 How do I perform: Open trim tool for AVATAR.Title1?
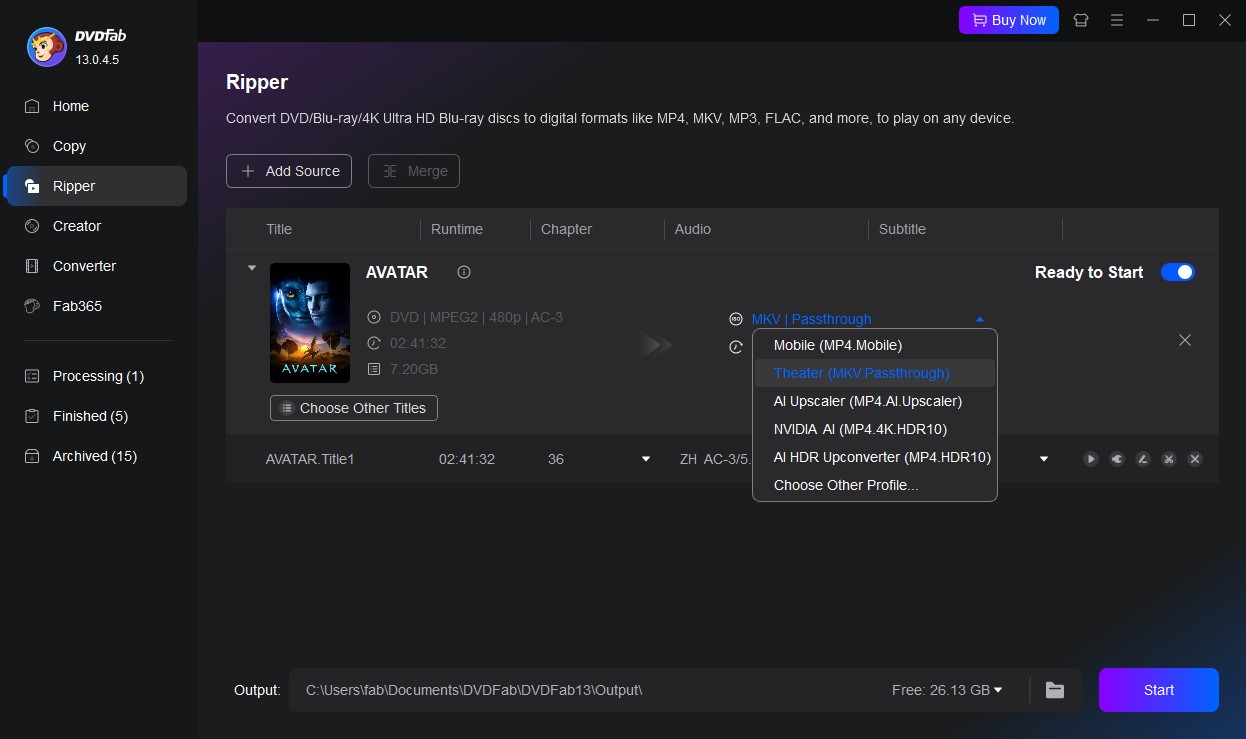point(1168,459)
